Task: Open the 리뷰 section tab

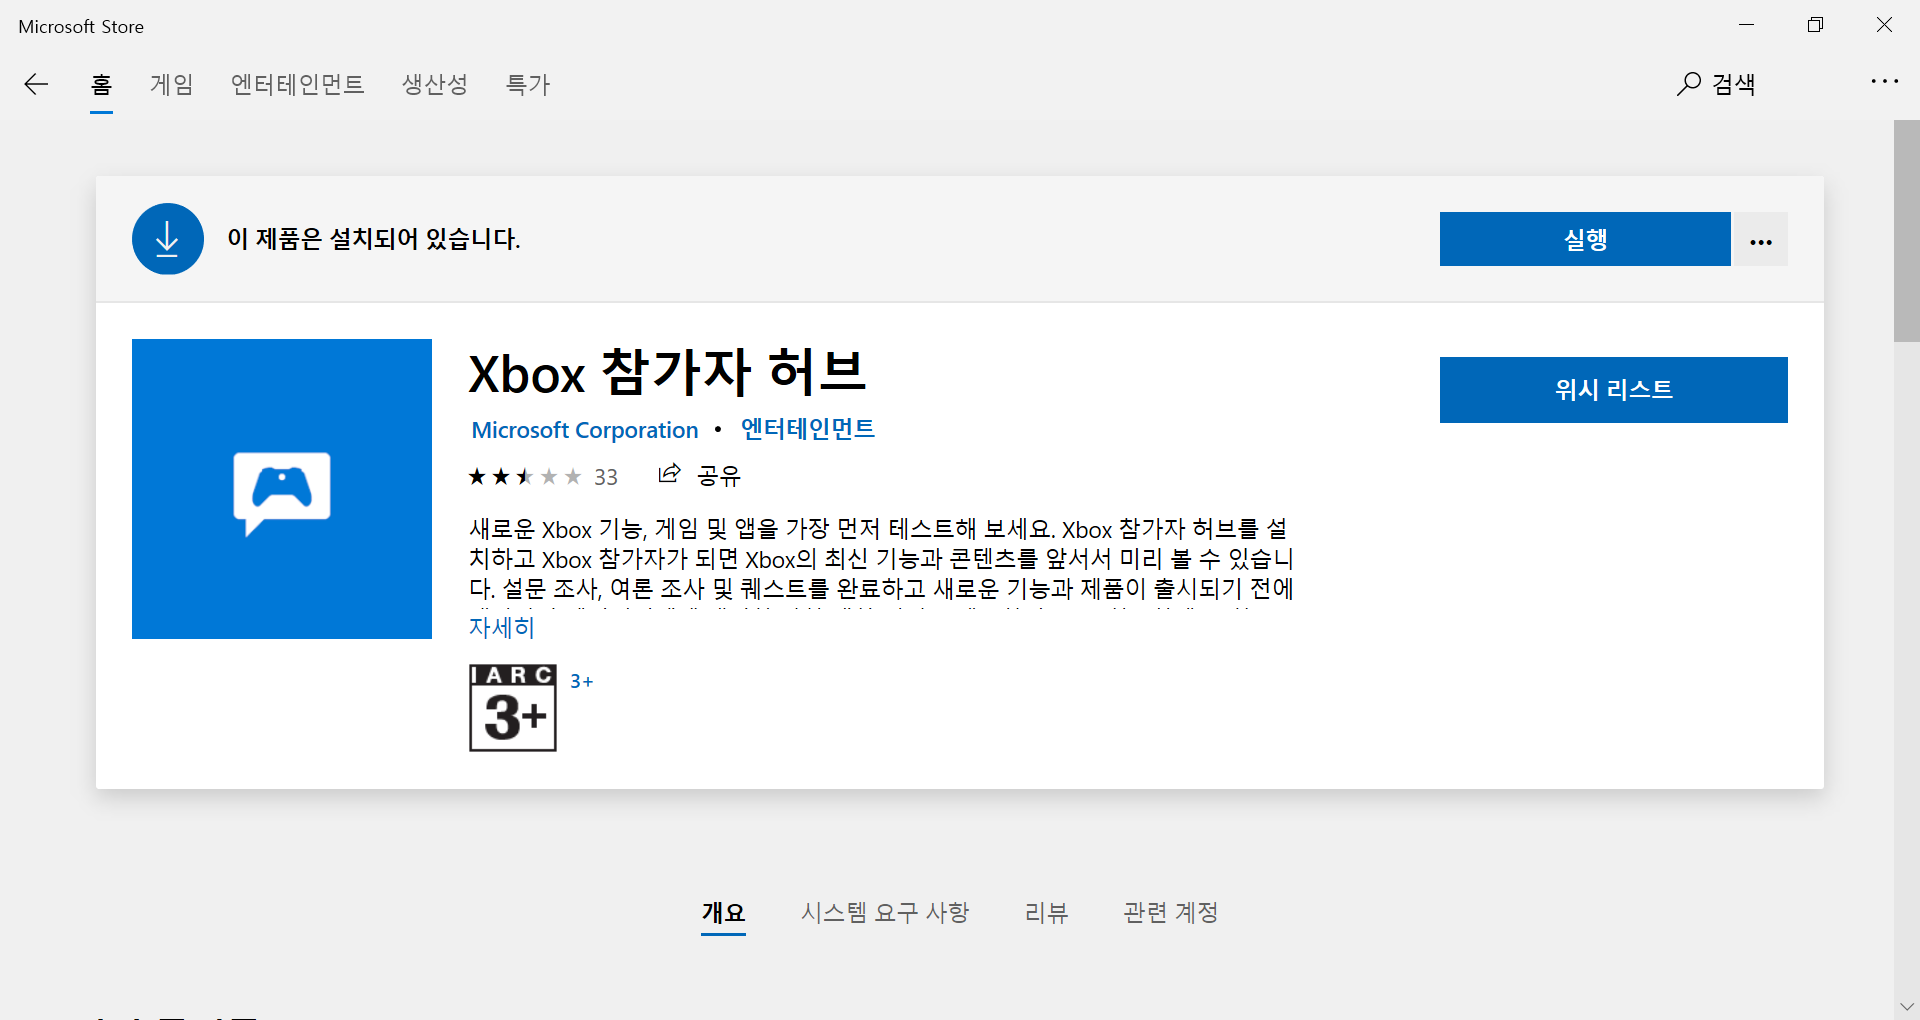Action: (x=1047, y=912)
